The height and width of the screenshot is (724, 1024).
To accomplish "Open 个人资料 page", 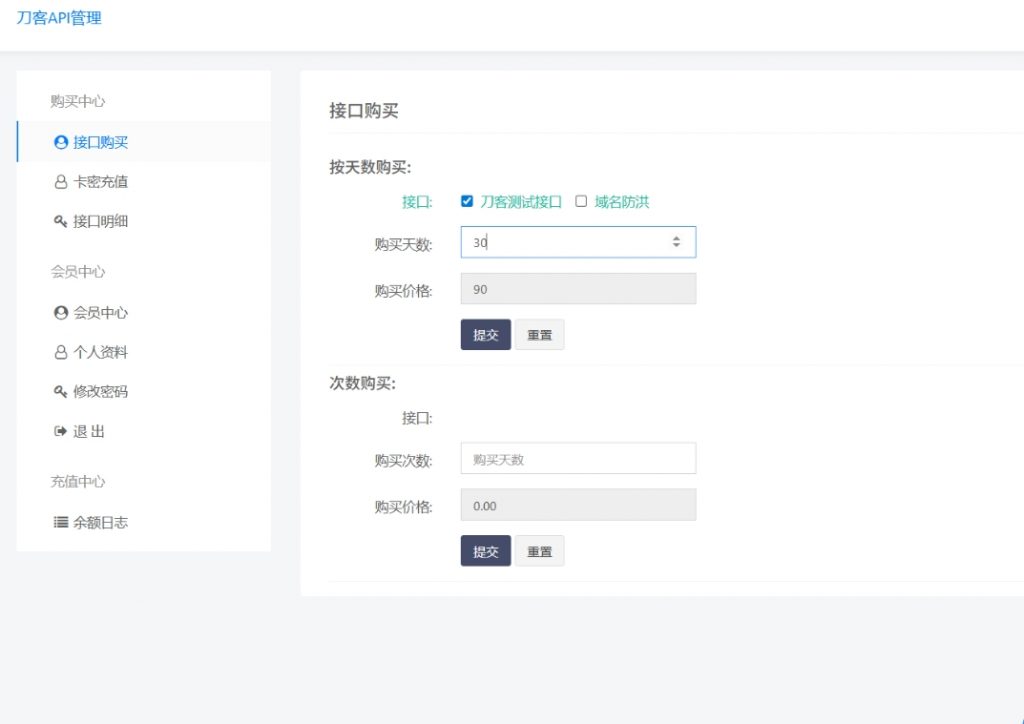I will tap(144, 353).
